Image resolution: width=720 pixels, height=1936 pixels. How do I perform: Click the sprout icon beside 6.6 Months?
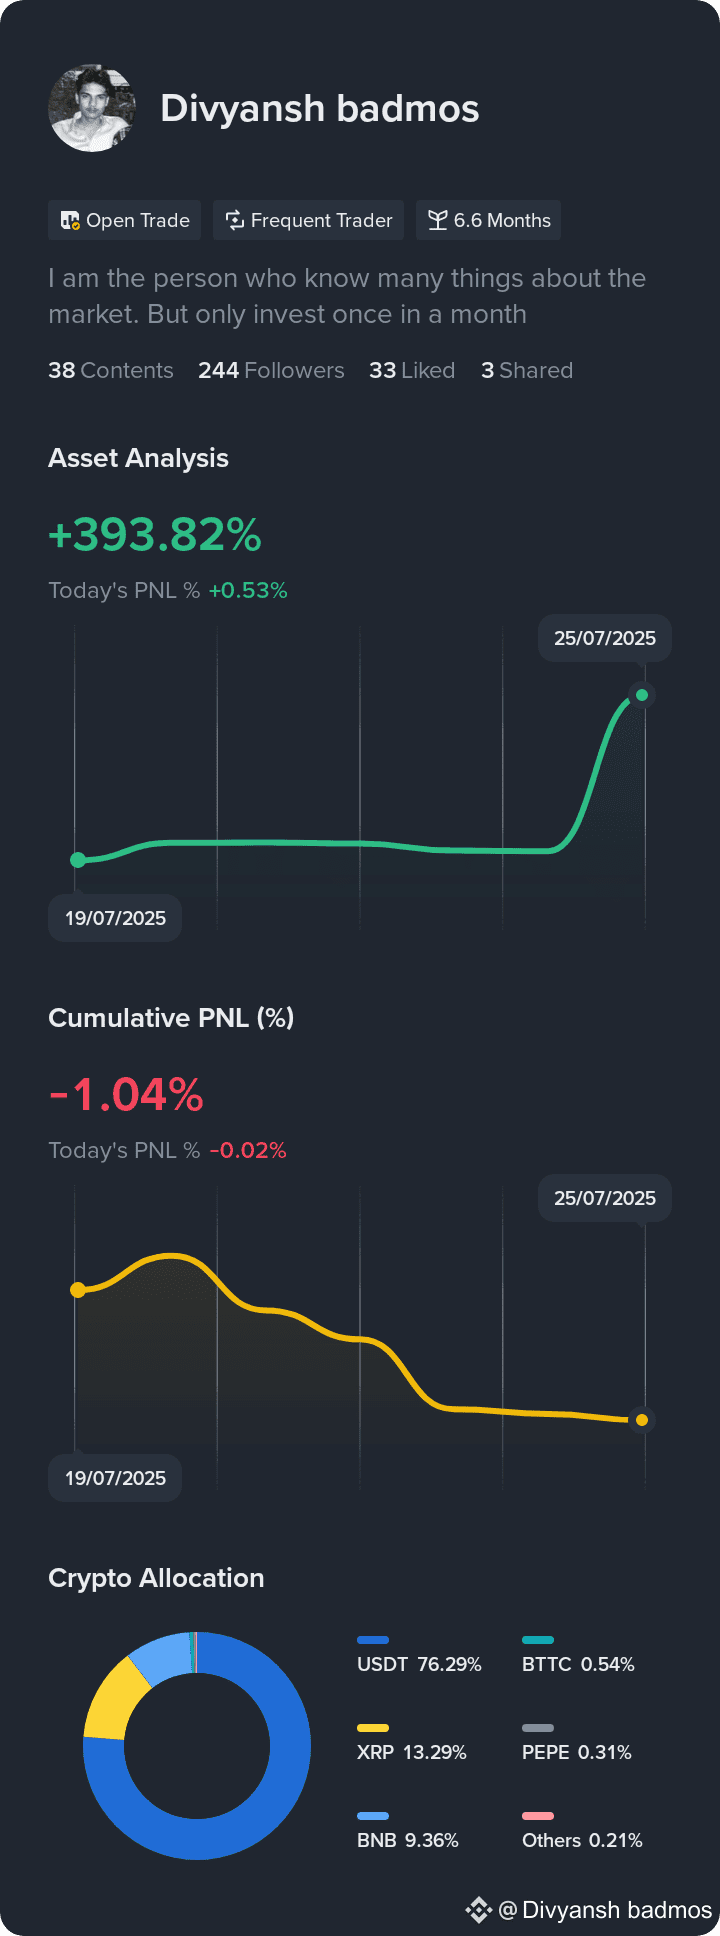(x=437, y=221)
